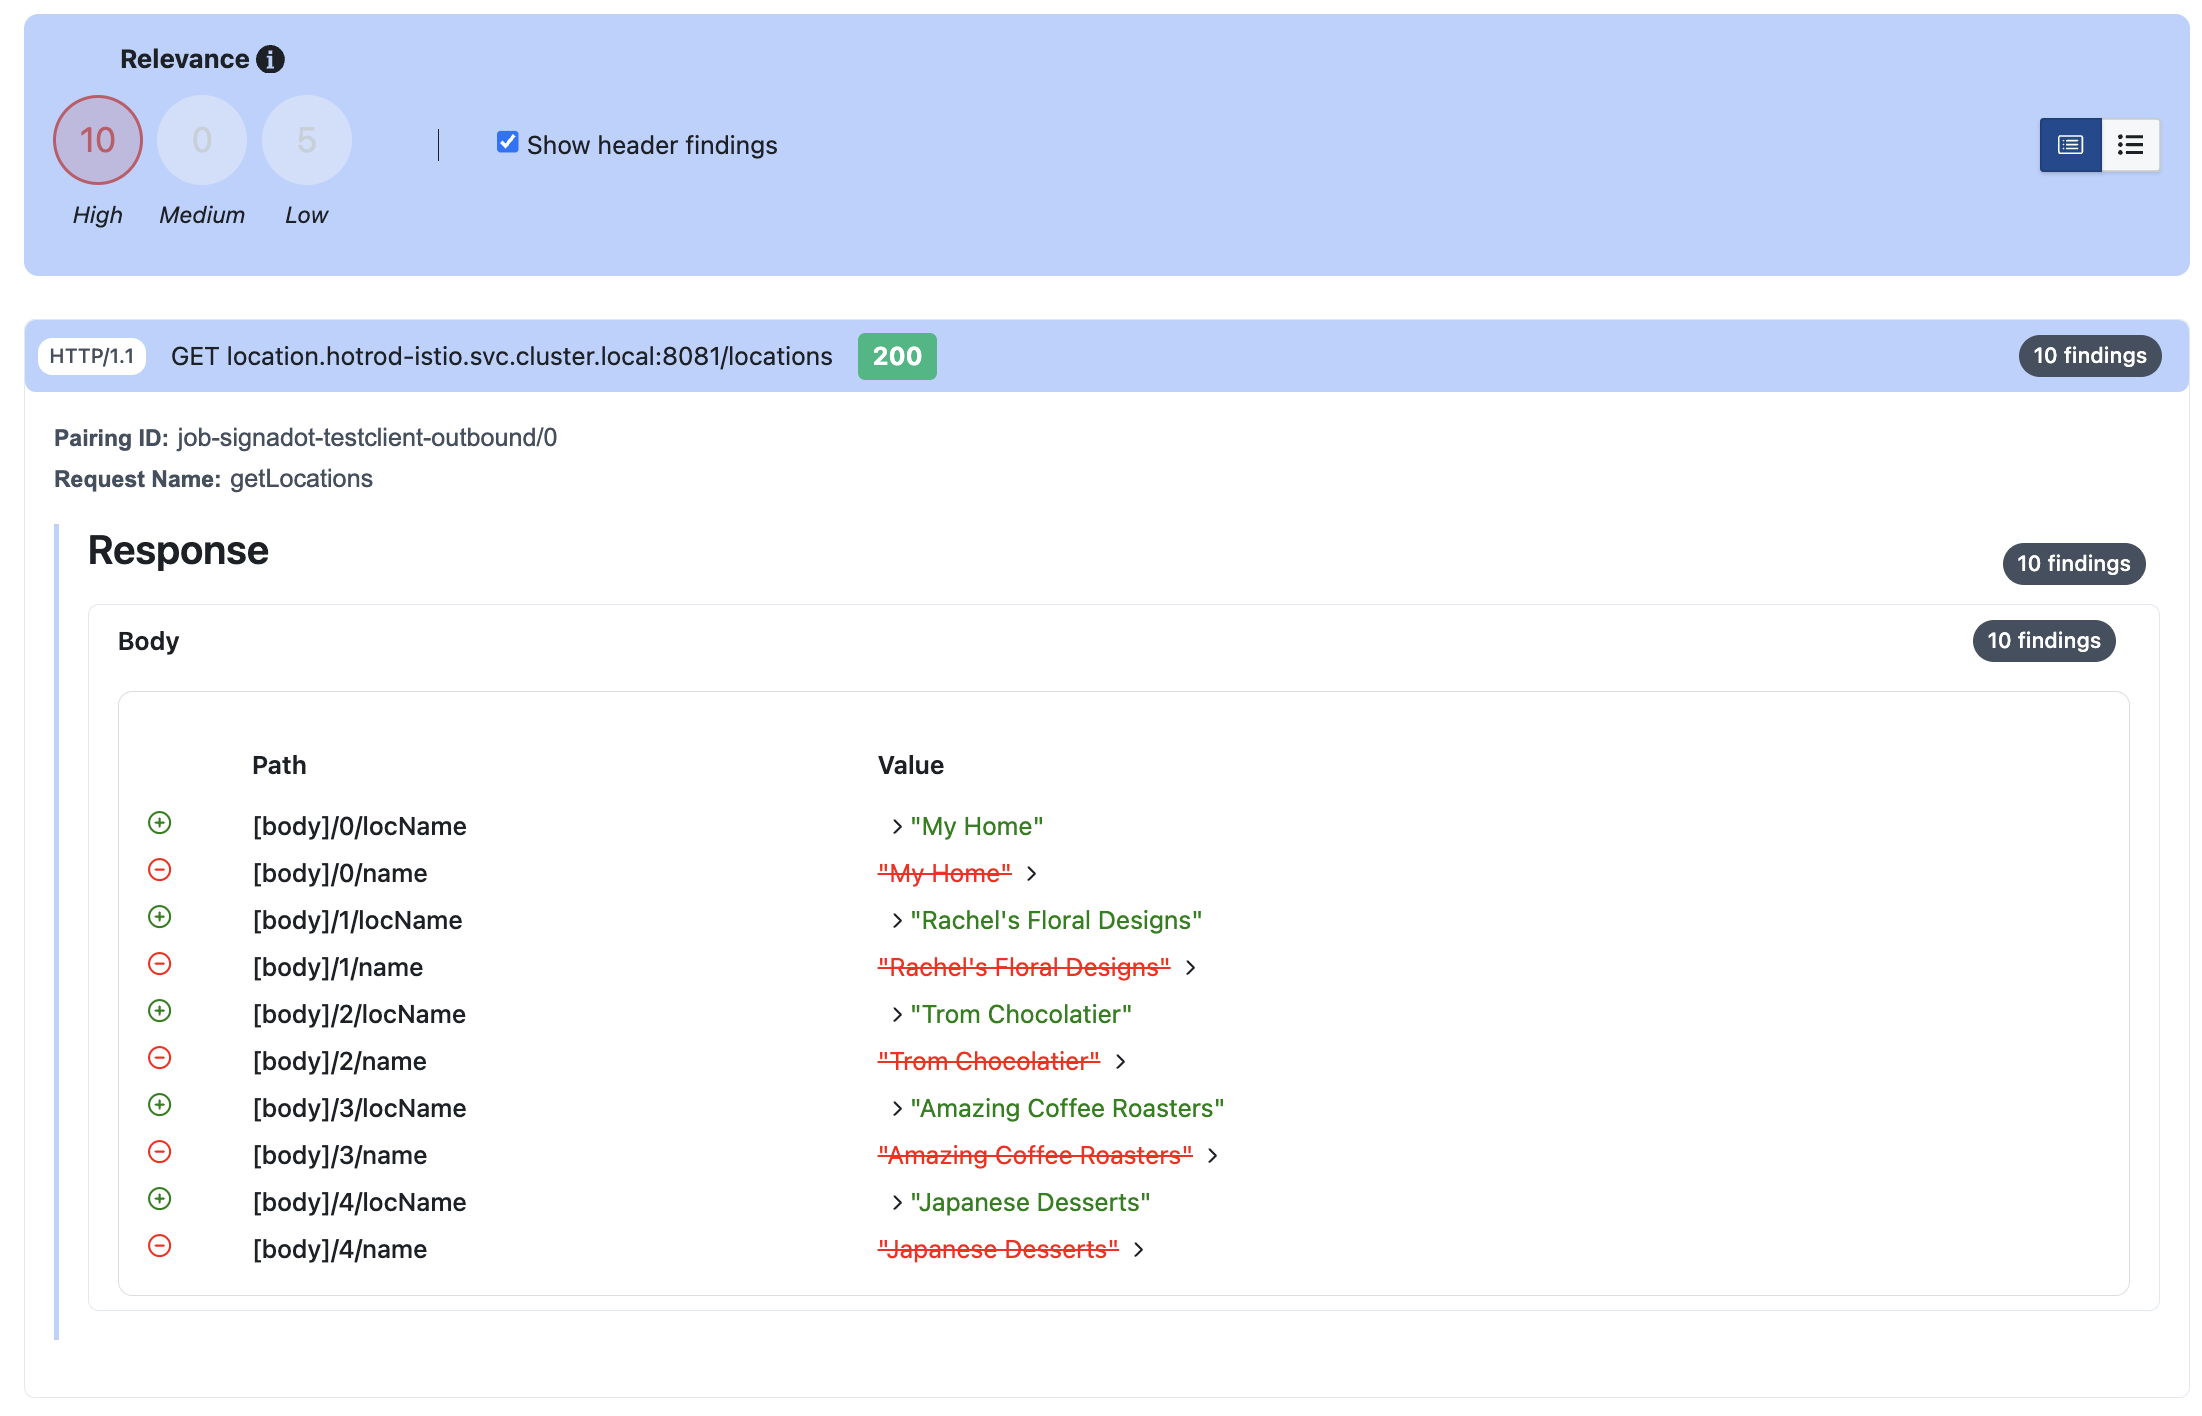Click green plus icon for [body]/0/locName

click(x=160, y=823)
